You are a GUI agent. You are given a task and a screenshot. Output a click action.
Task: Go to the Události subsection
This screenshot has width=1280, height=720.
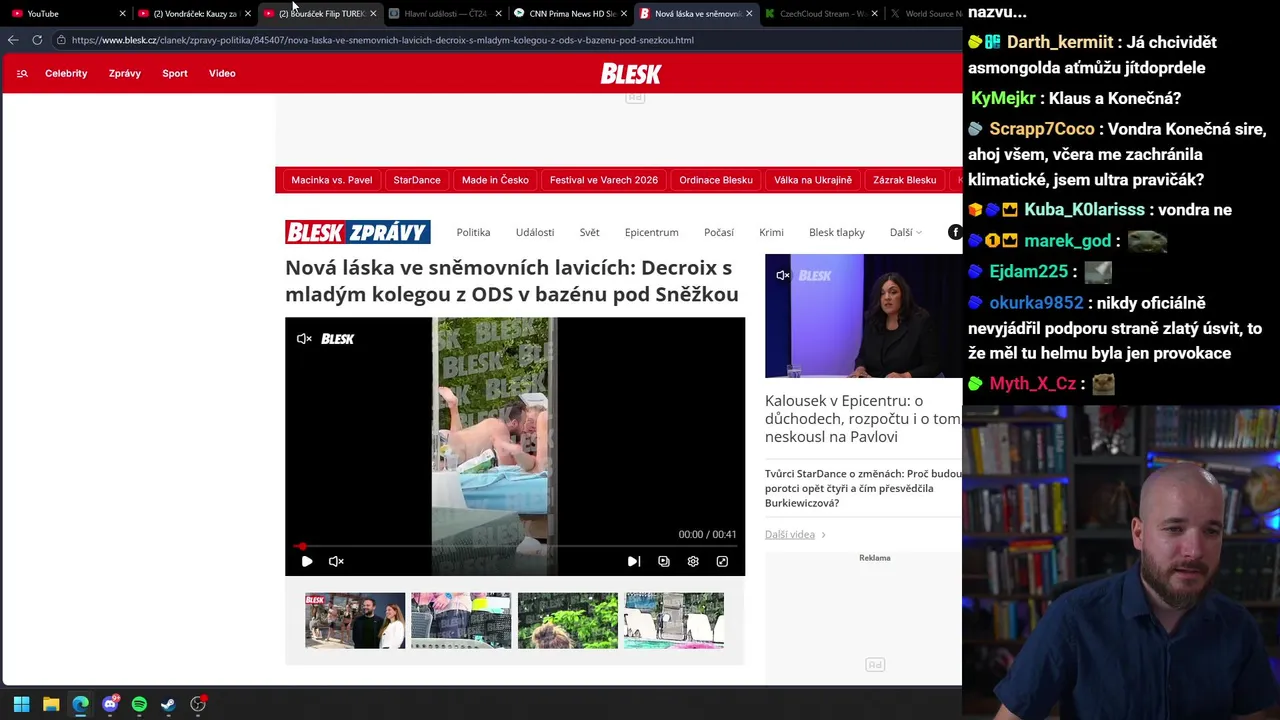[x=535, y=232]
